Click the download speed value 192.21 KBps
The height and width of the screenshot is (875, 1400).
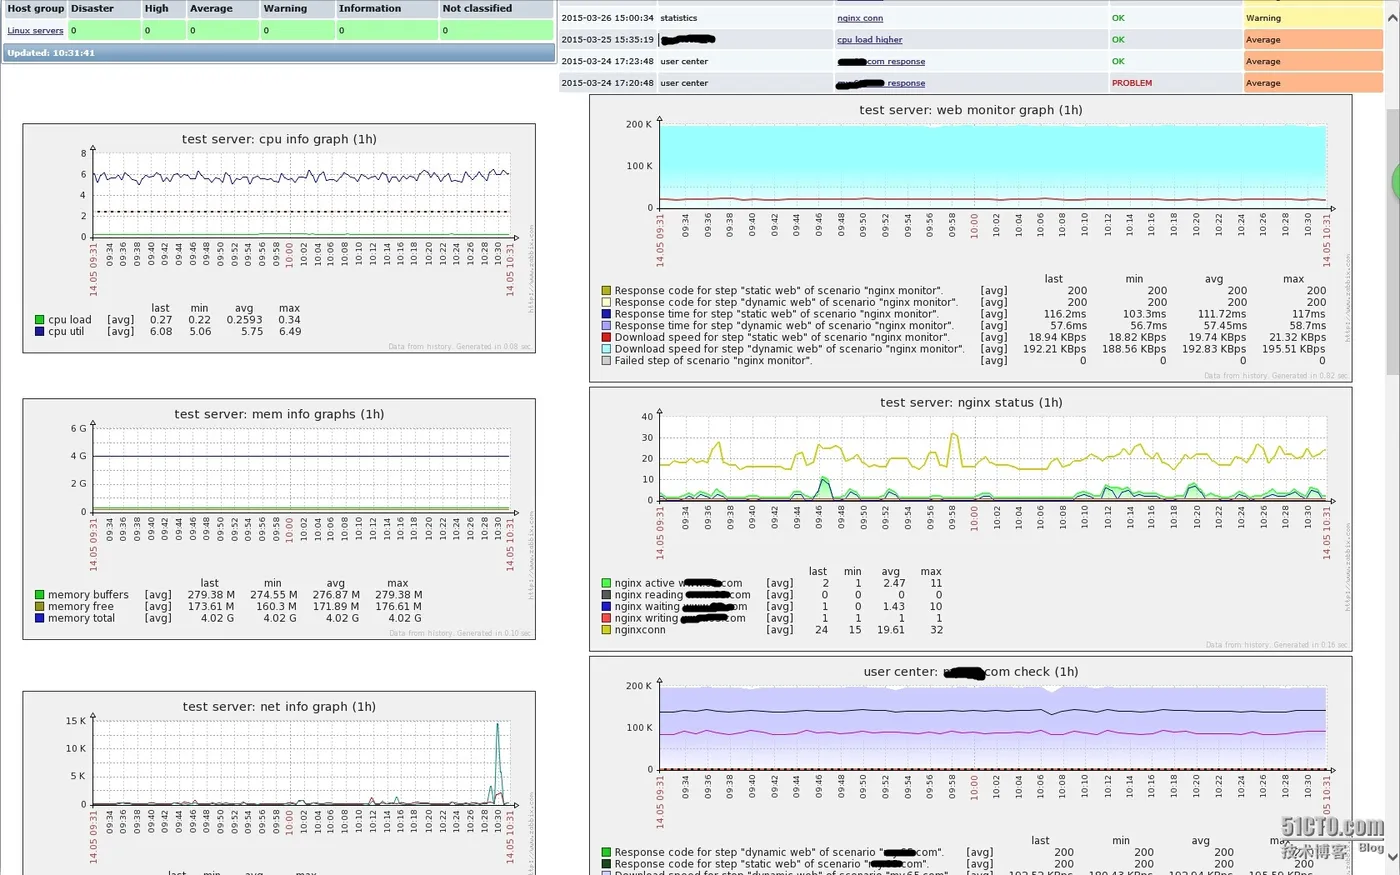(1054, 349)
